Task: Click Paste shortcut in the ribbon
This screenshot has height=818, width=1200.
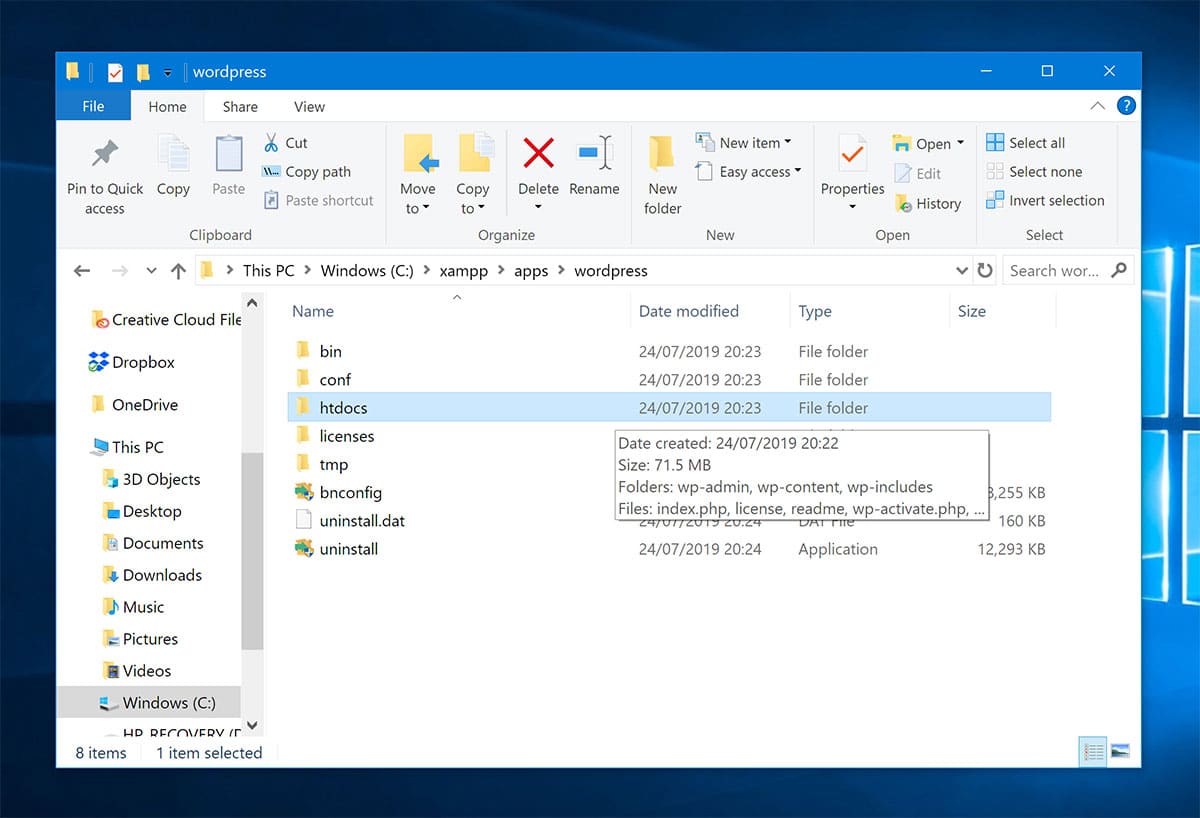Action: (x=318, y=200)
